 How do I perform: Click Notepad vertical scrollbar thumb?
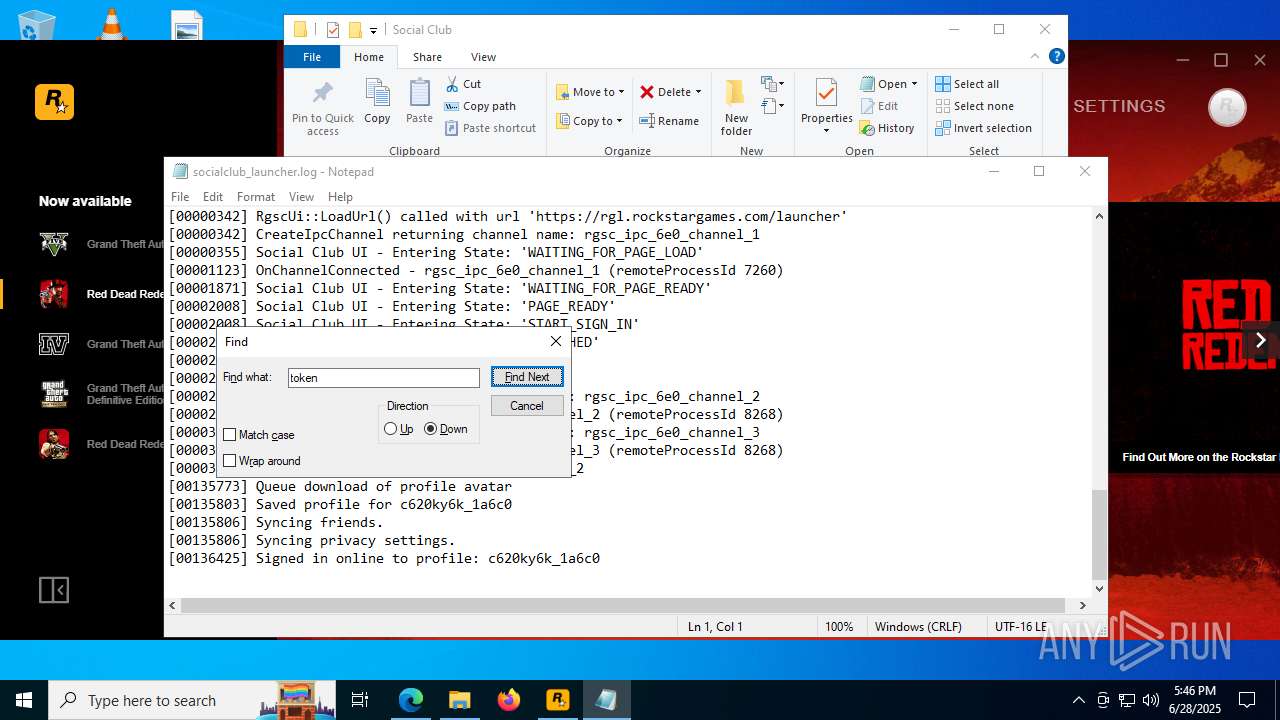tap(1099, 535)
